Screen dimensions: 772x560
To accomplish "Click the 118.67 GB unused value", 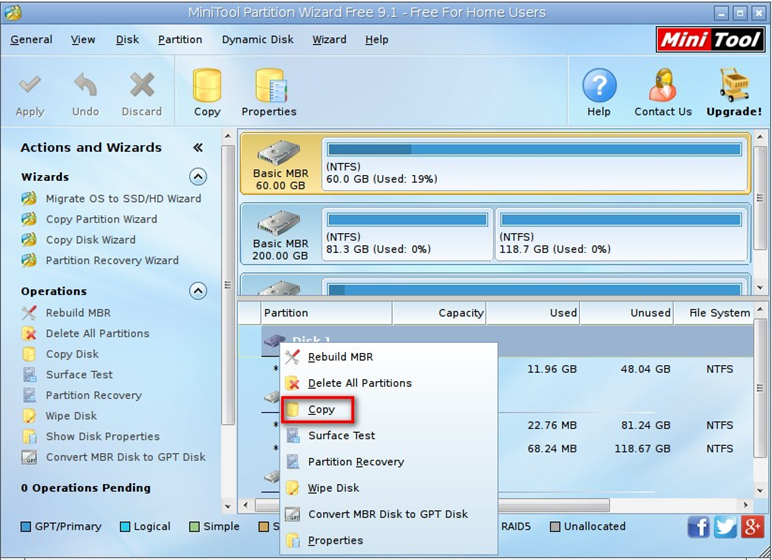I will tap(642, 449).
